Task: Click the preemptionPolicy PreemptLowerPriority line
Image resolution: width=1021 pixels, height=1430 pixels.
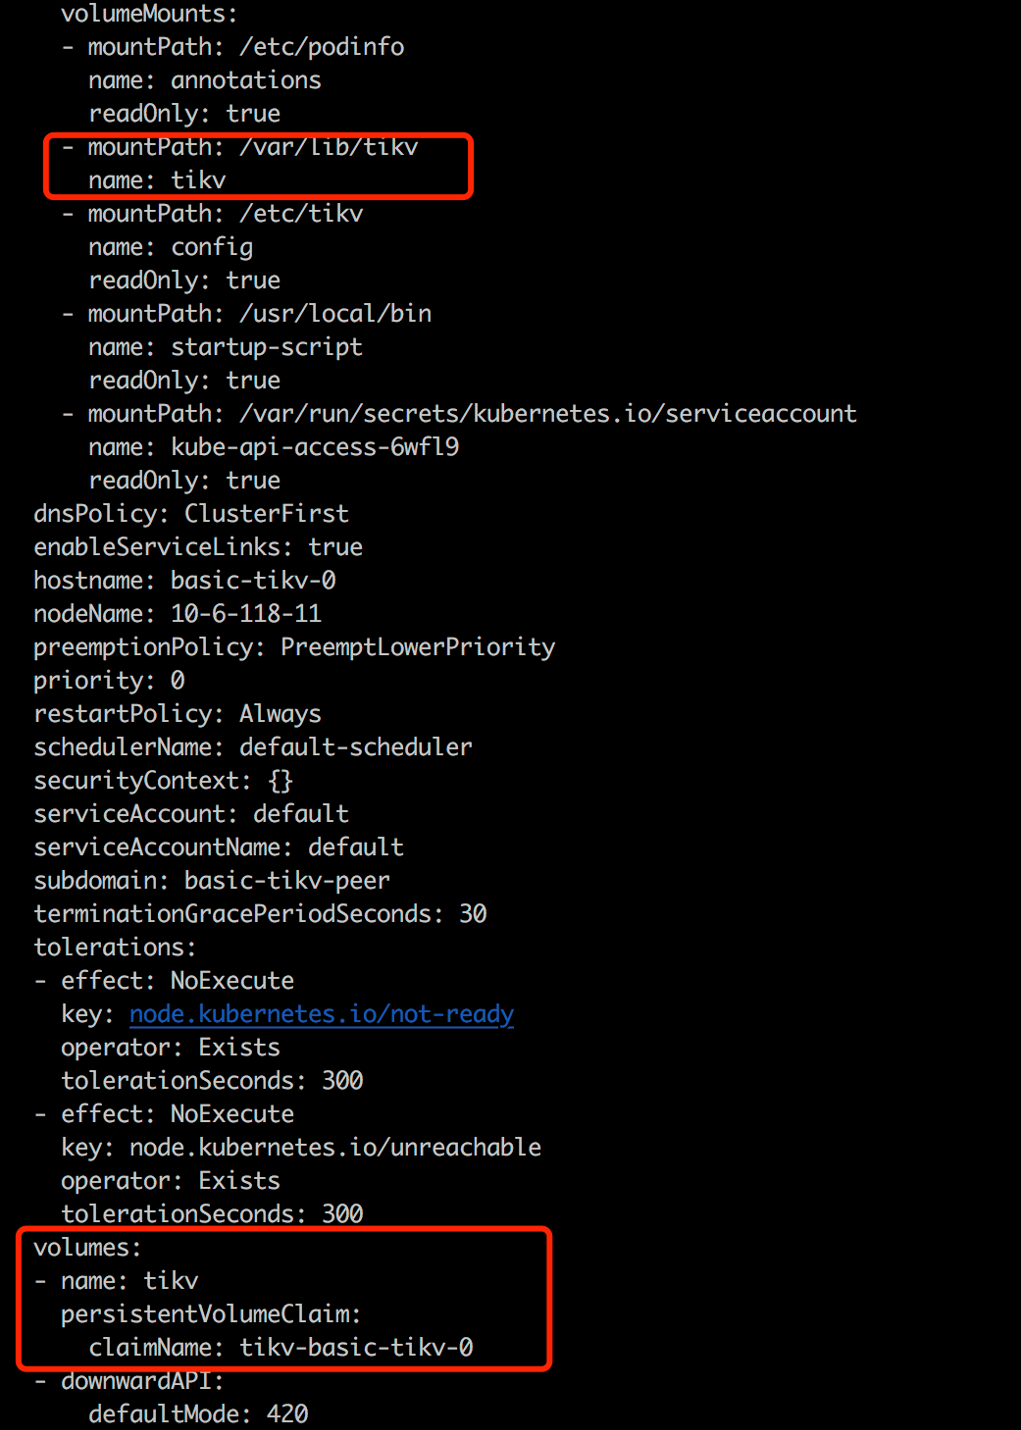Action: coord(294,647)
